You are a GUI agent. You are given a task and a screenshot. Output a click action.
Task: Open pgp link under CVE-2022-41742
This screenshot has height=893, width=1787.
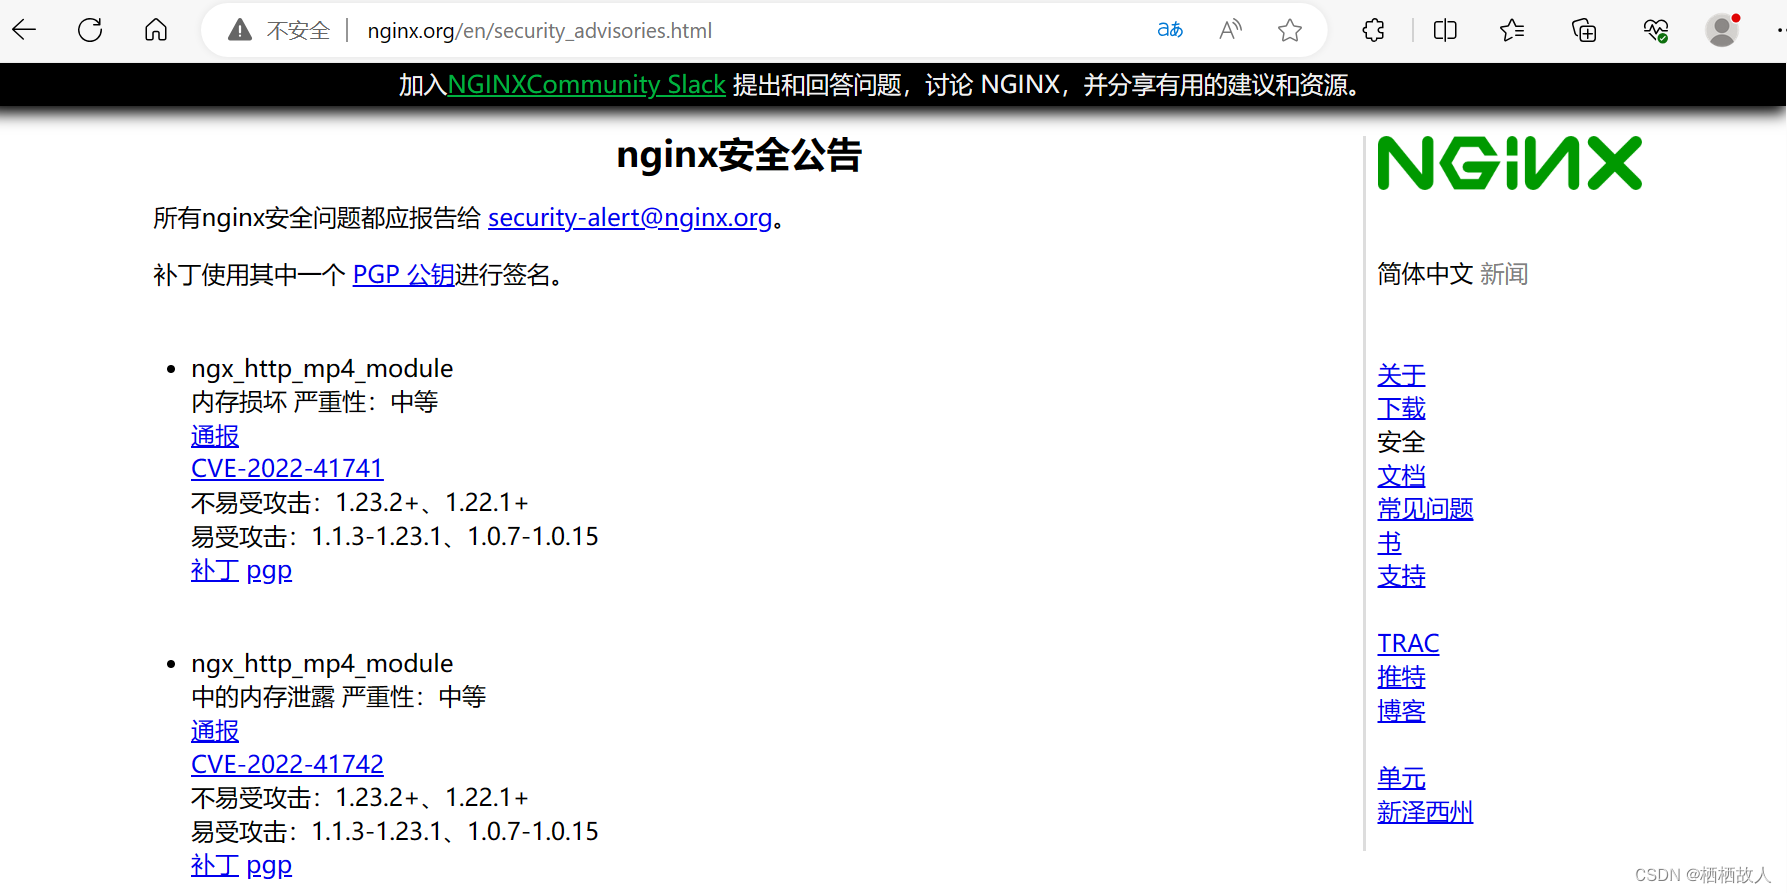pyautogui.click(x=269, y=867)
